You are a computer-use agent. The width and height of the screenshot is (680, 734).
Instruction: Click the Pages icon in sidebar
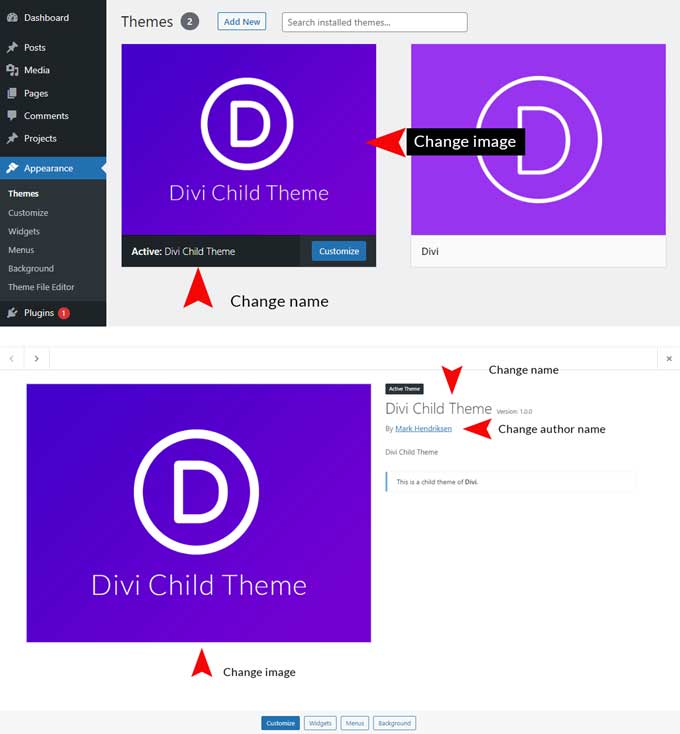click(13, 93)
